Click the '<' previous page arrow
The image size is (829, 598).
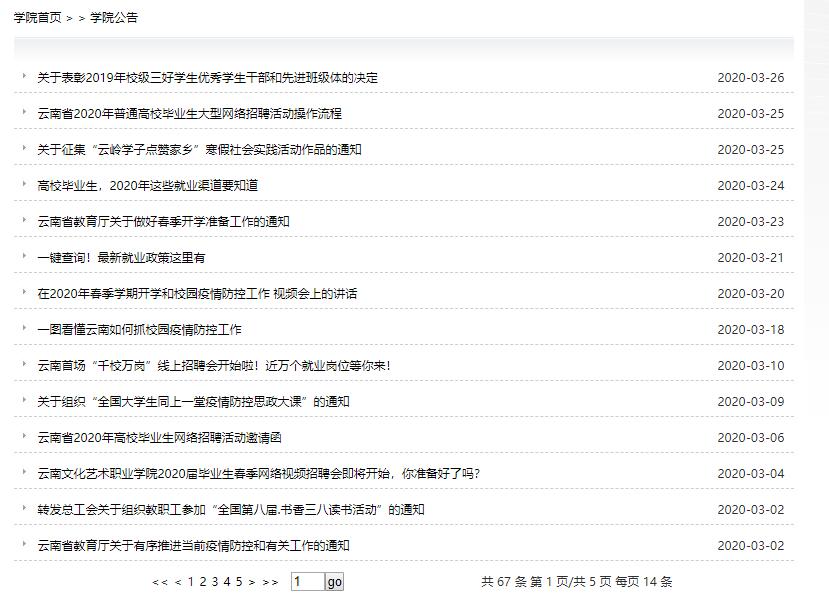[178, 582]
